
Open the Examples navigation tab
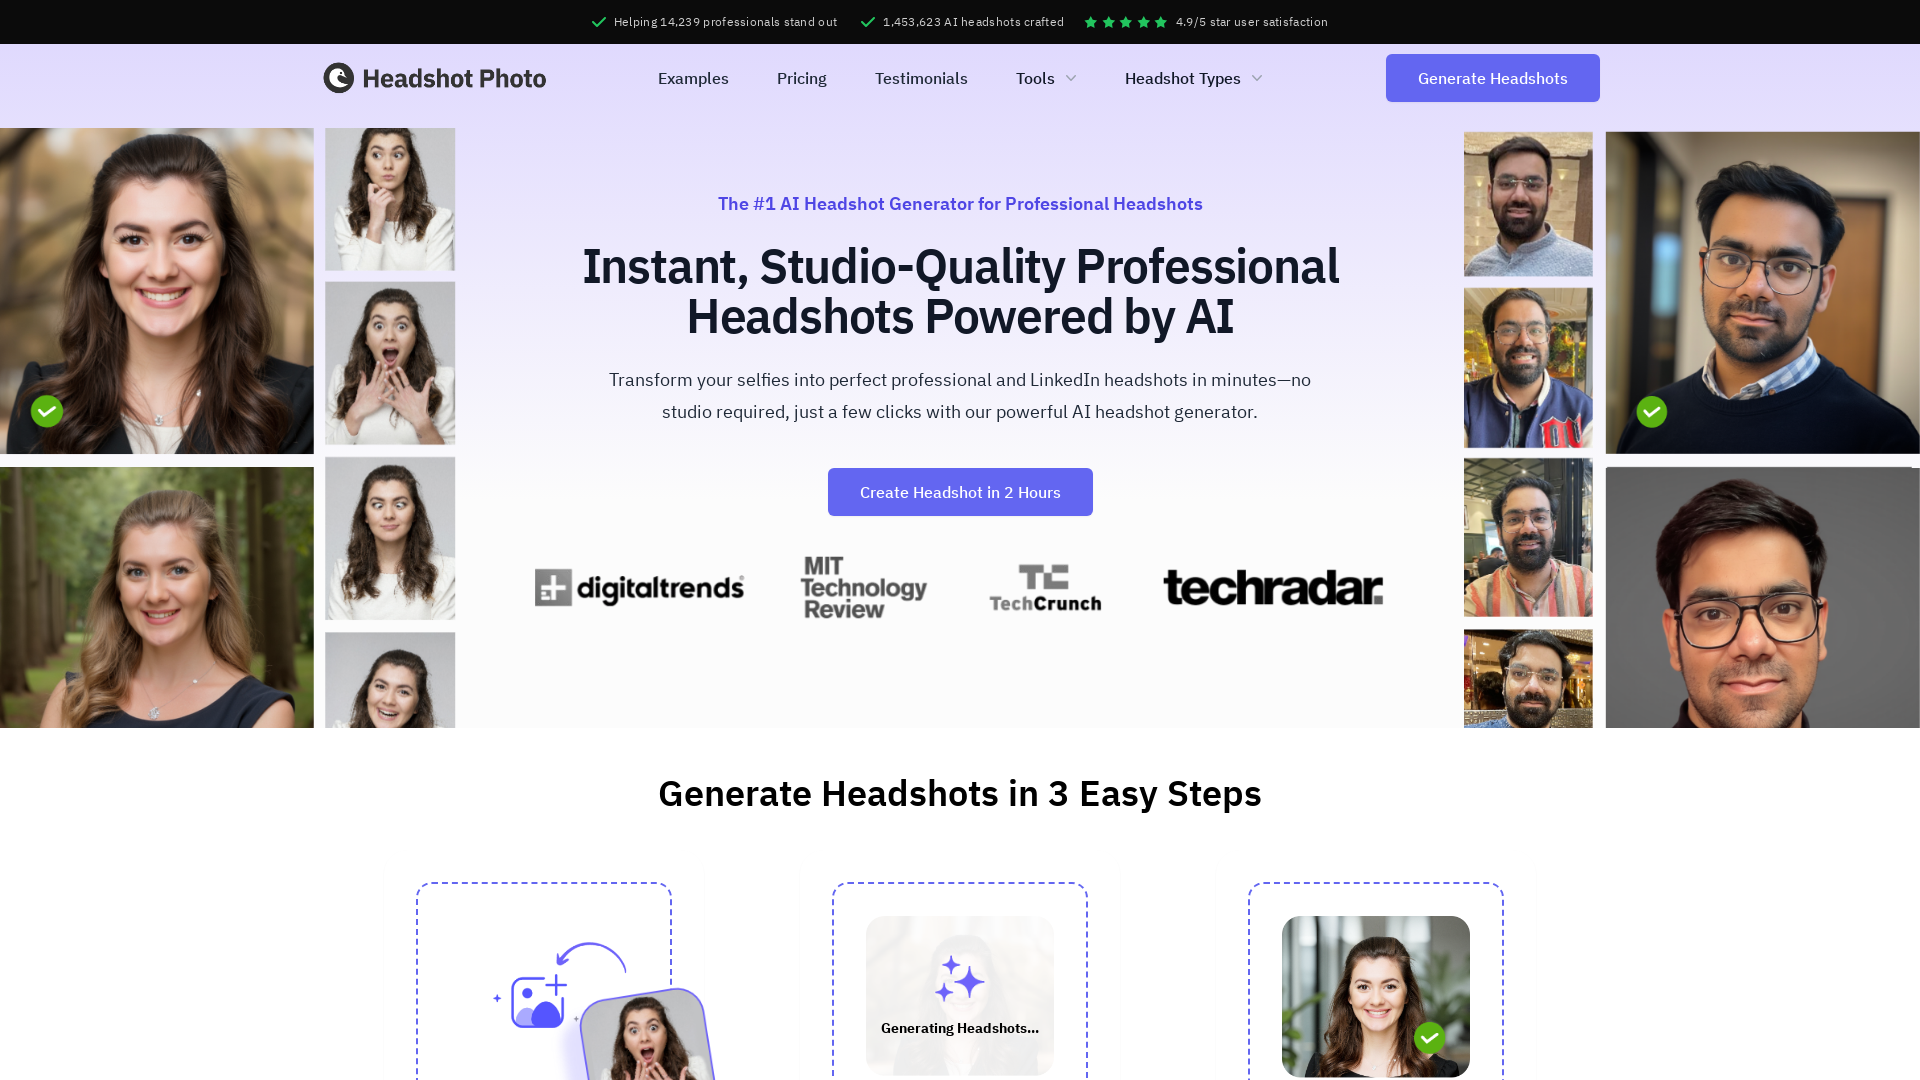[x=692, y=78]
